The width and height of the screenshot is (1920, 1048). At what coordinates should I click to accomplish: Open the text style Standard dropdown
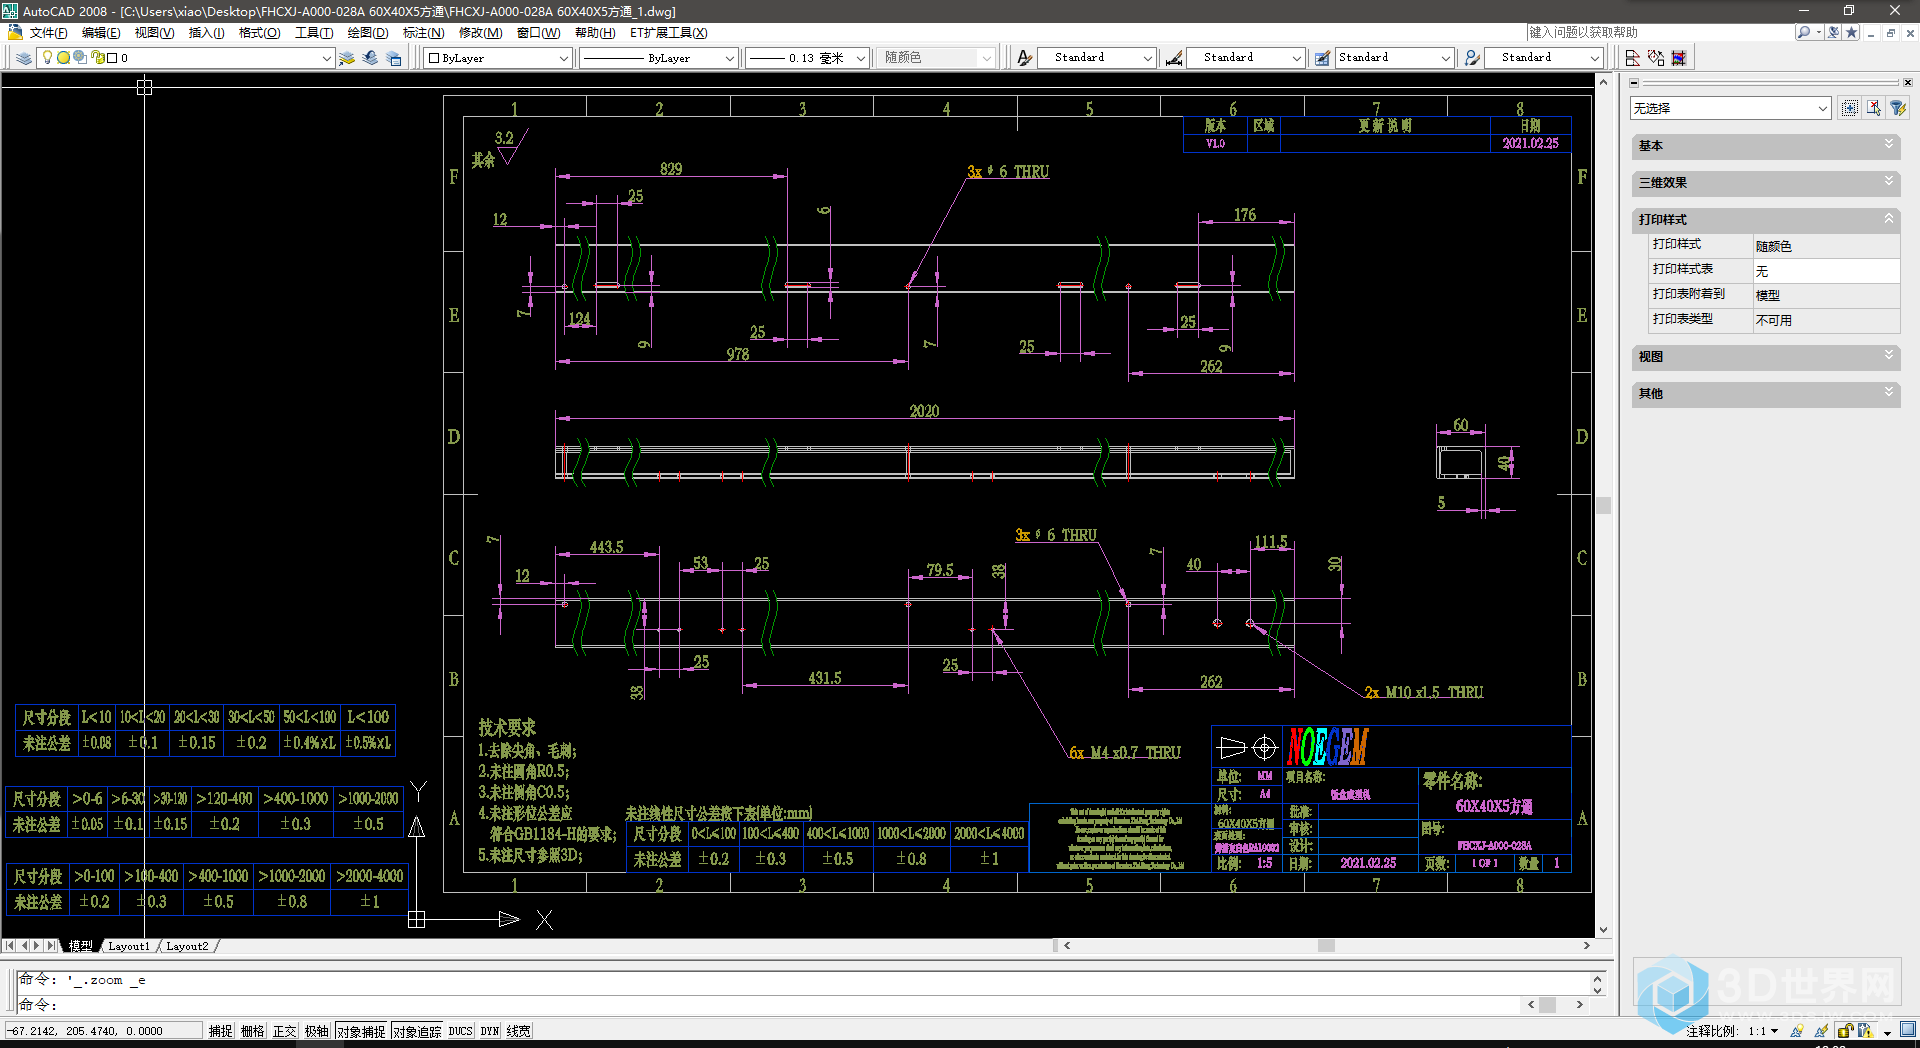[1147, 58]
